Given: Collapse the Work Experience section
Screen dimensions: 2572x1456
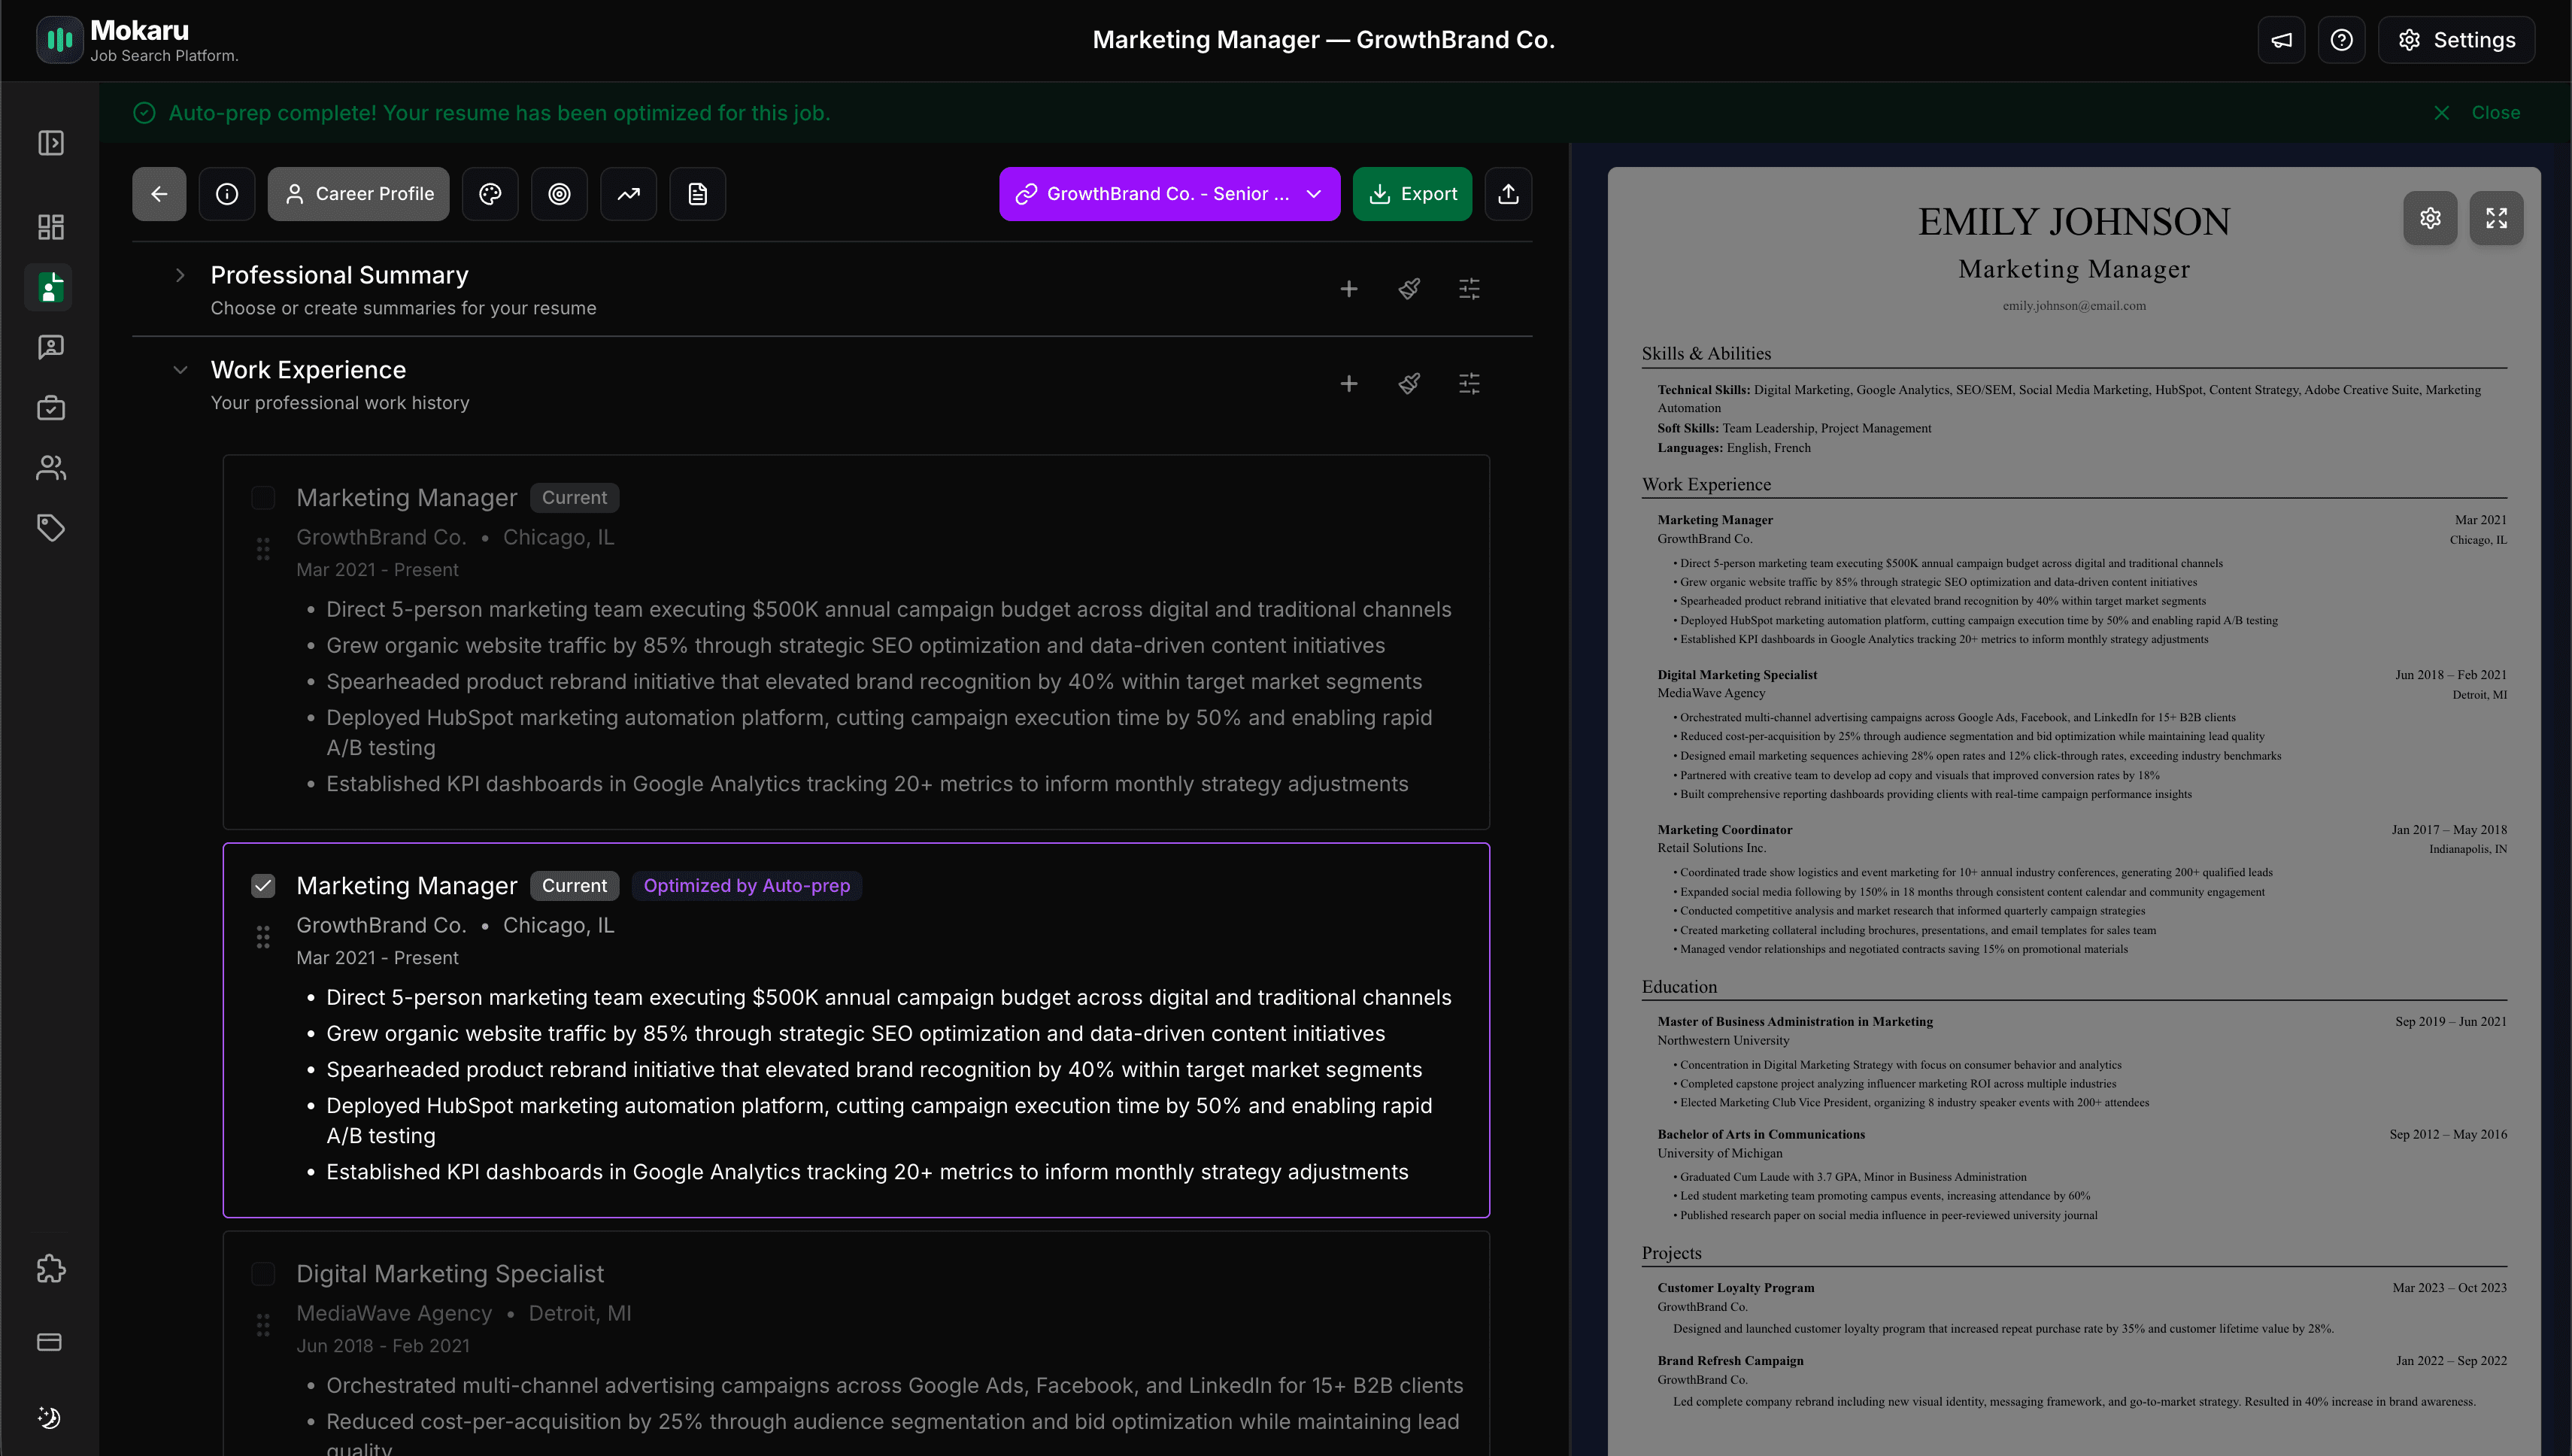Looking at the screenshot, I should coord(181,369).
